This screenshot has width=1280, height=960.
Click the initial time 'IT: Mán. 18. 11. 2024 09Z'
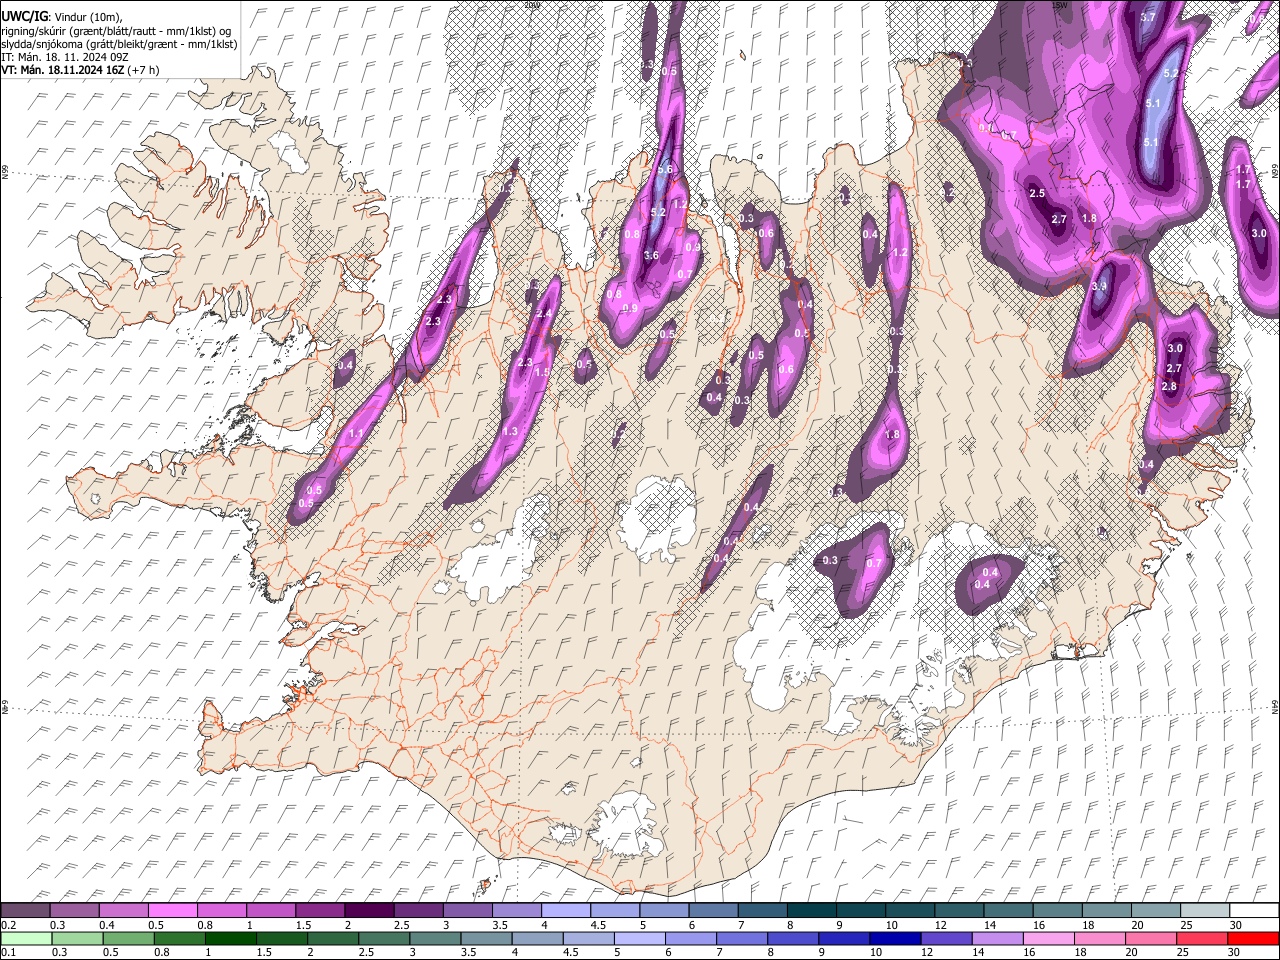63,57
